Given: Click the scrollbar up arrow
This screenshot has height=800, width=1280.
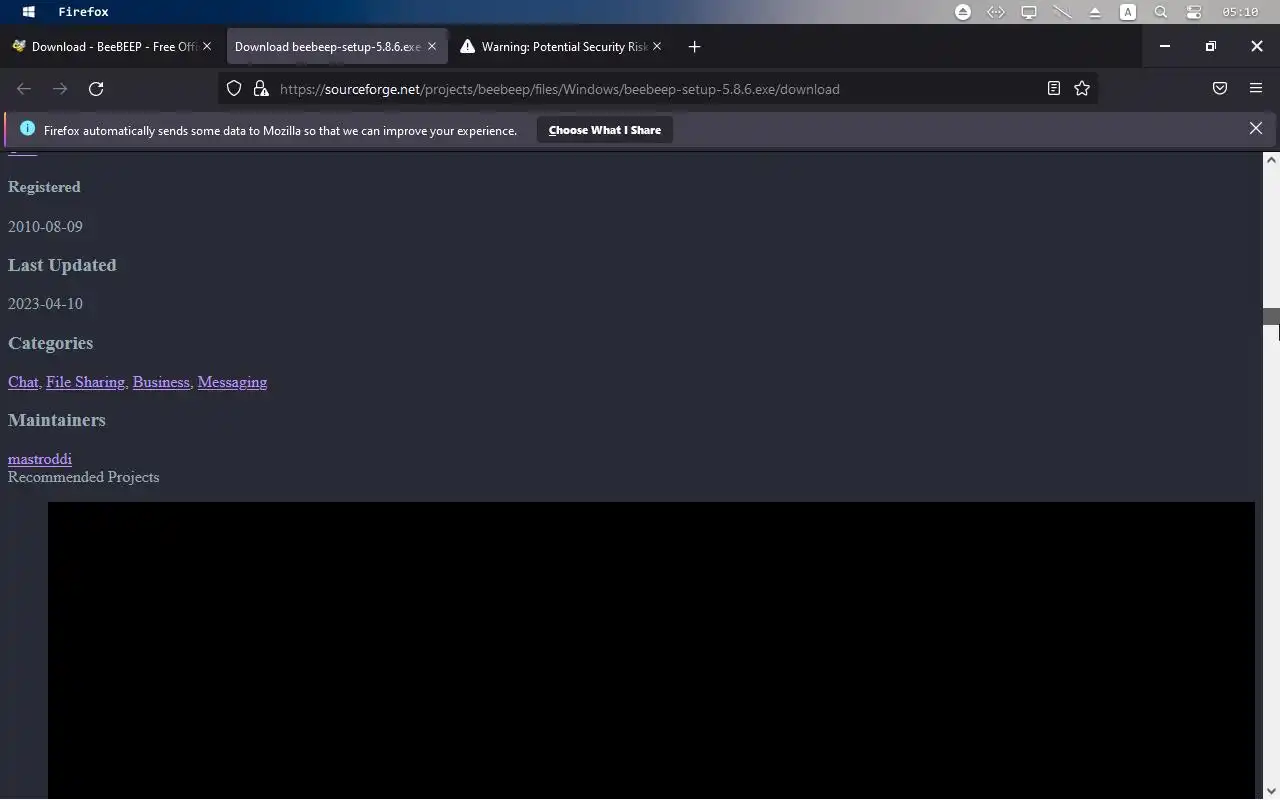Looking at the screenshot, I should click(x=1271, y=160).
